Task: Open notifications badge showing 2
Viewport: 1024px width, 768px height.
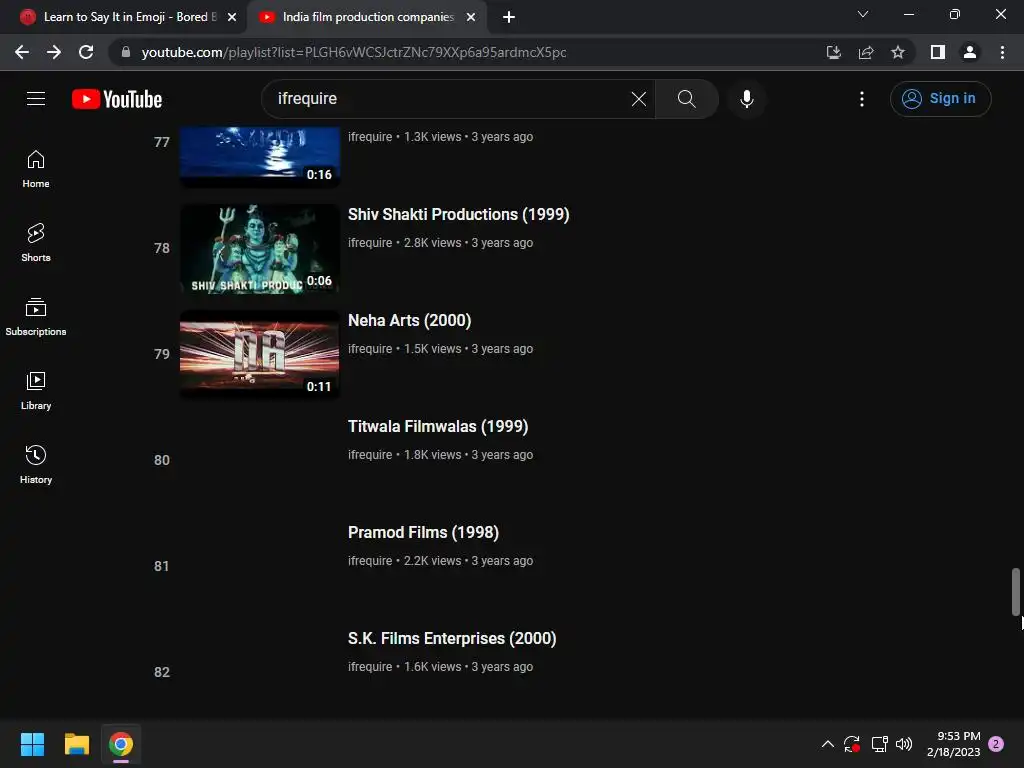Action: point(996,744)
